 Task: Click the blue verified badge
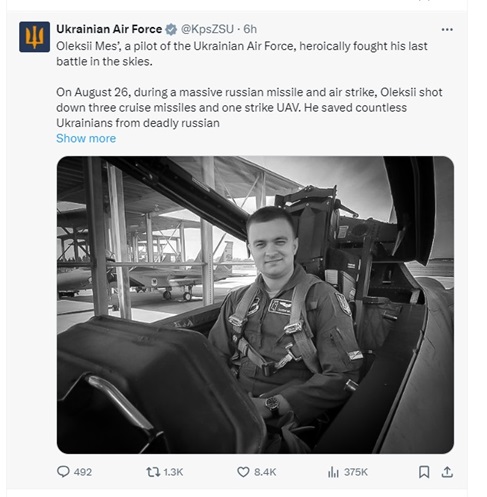[171, 29]
